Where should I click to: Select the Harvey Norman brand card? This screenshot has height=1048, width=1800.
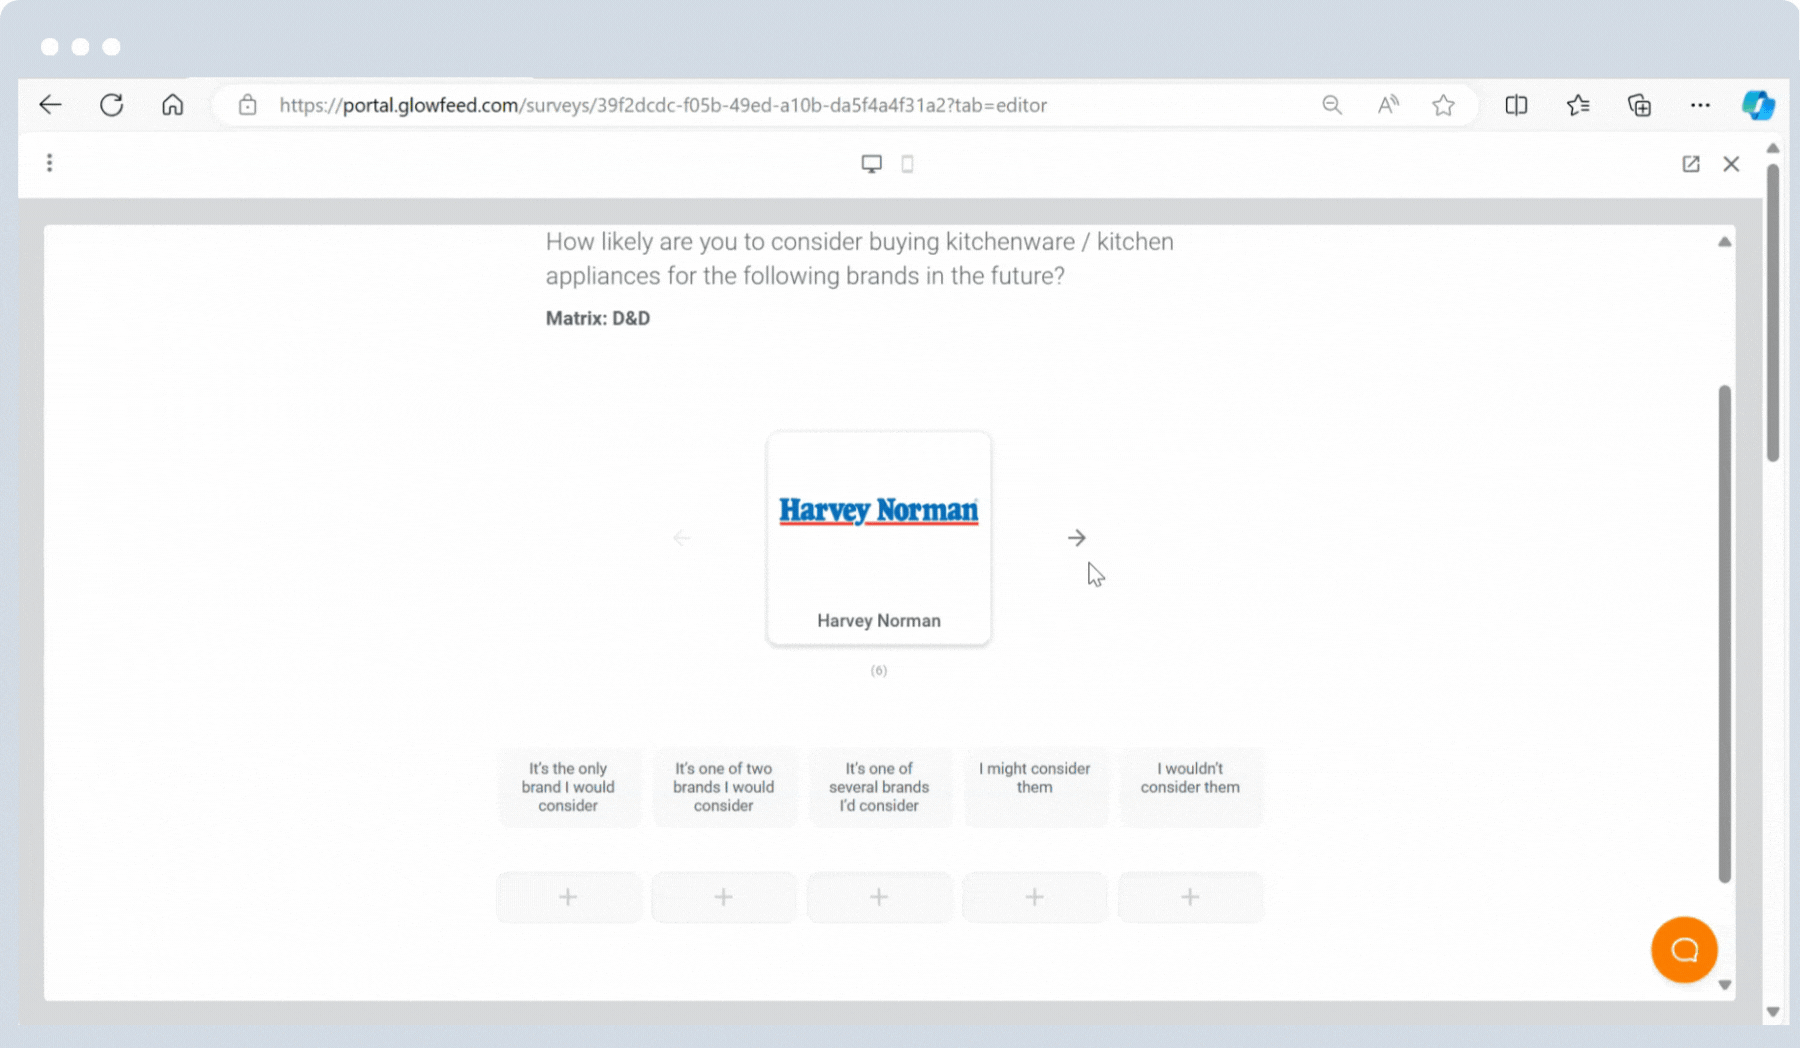(879, 538)
